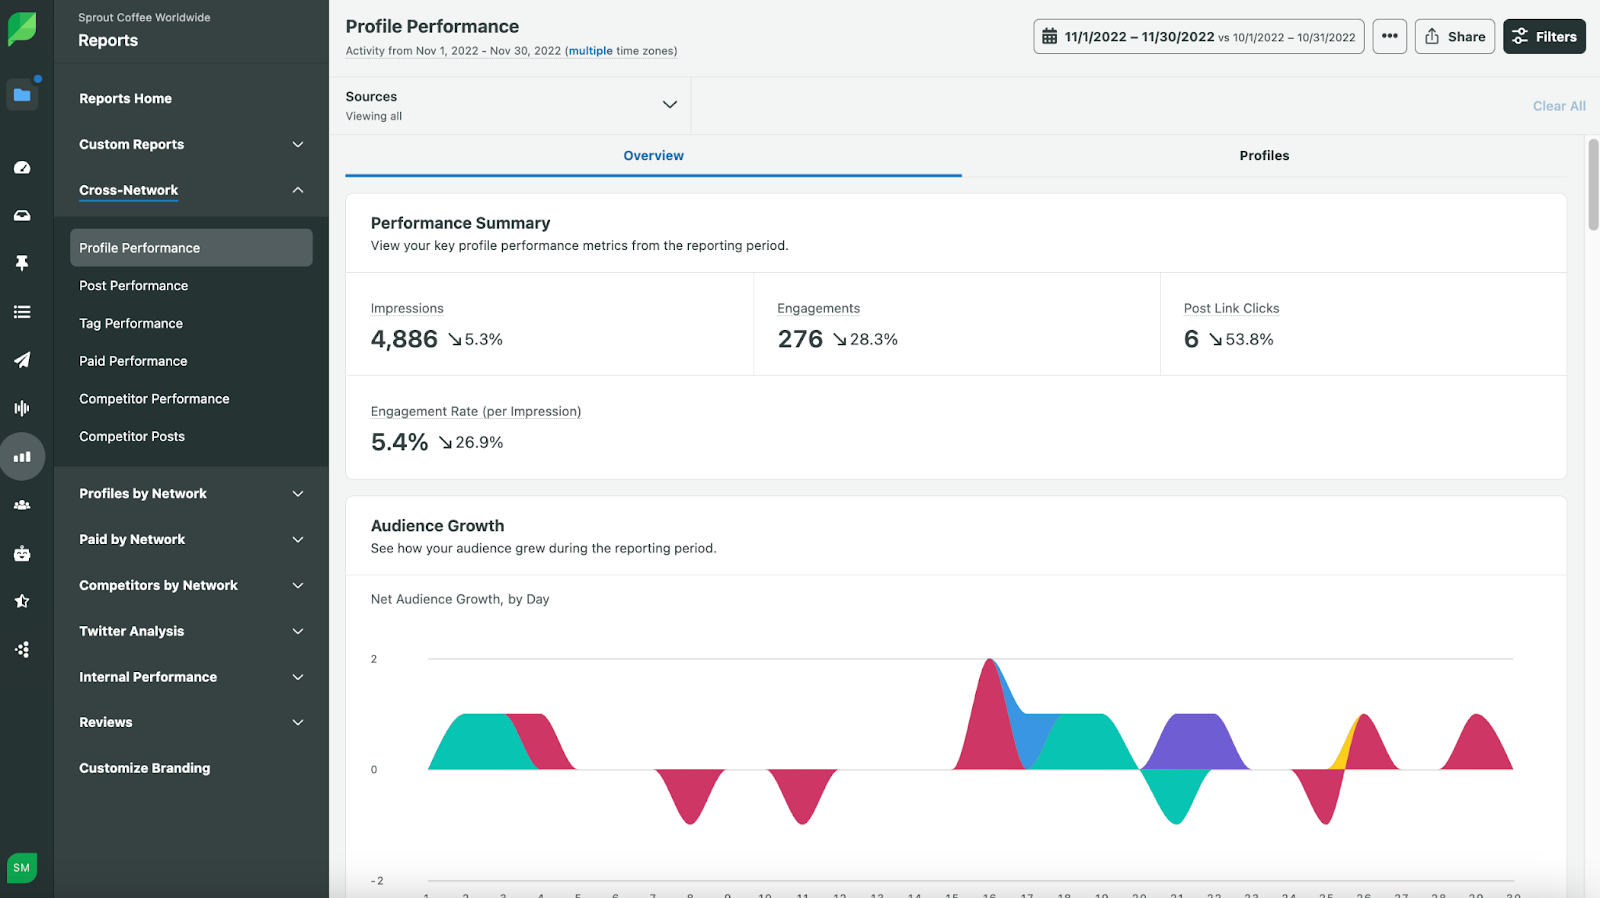Select Post Performance in sidebar
1600x898 pixels.
[134, 286]
